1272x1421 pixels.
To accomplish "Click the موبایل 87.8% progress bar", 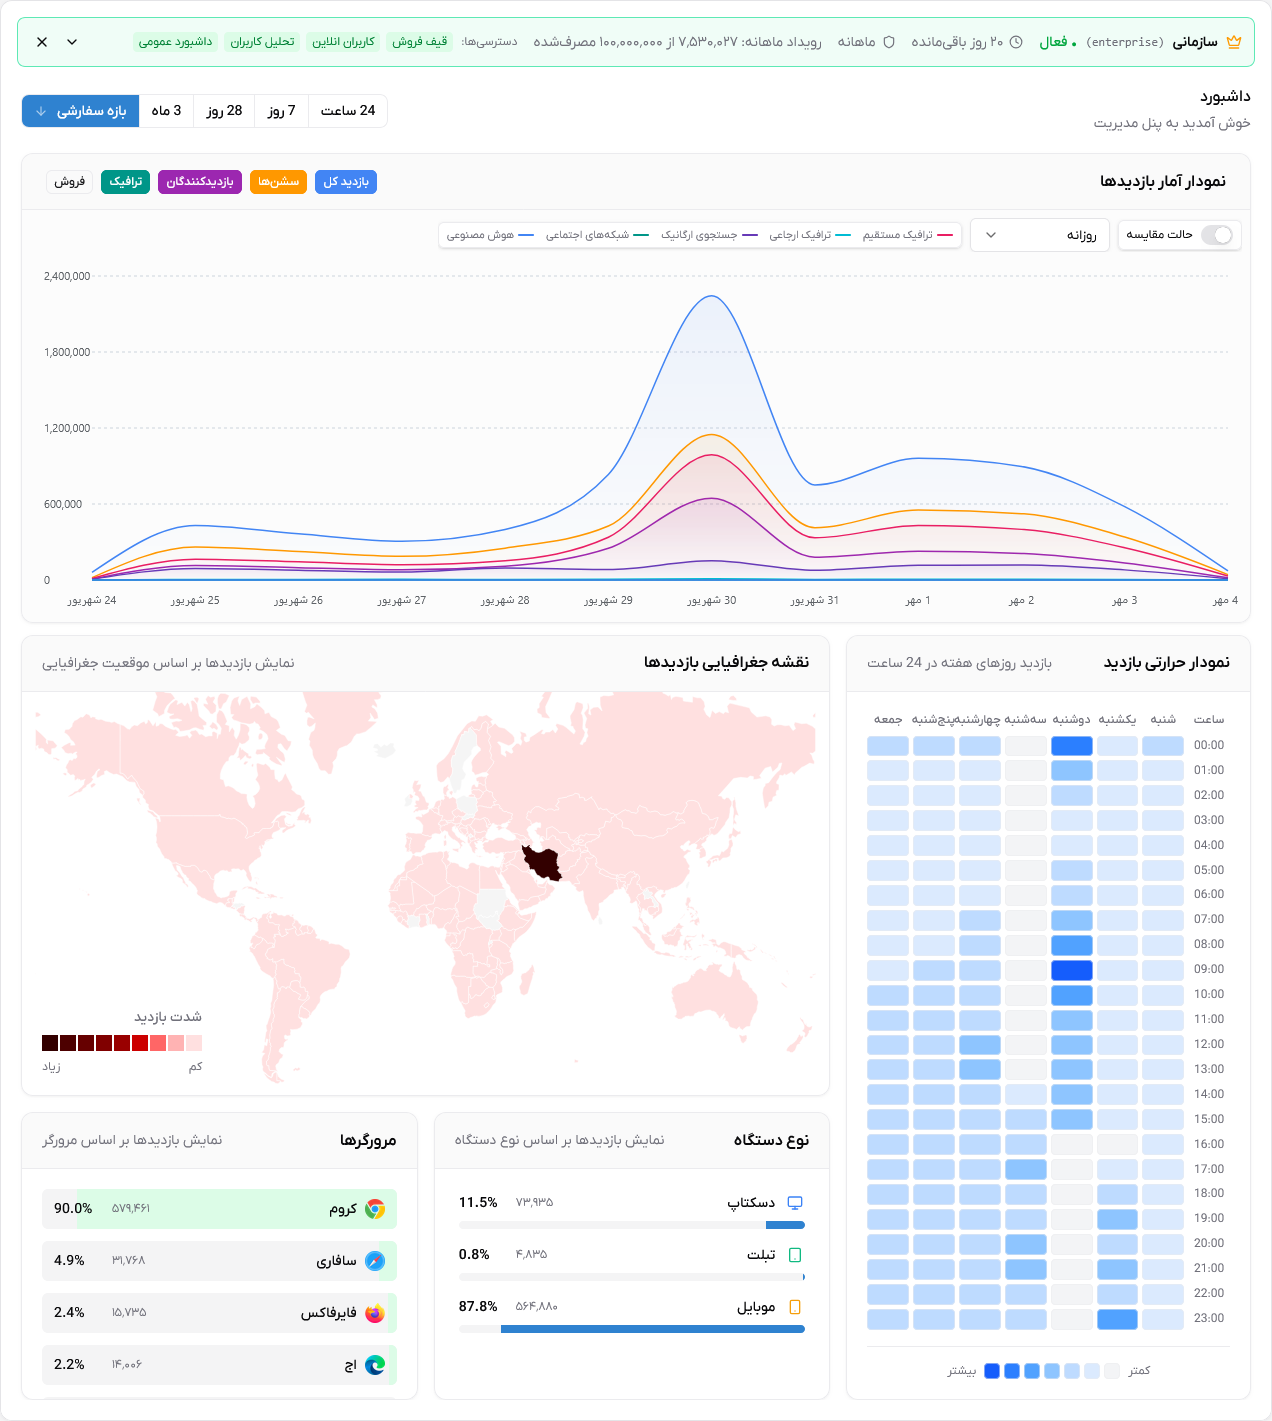I will click(x=632, y=1329).
